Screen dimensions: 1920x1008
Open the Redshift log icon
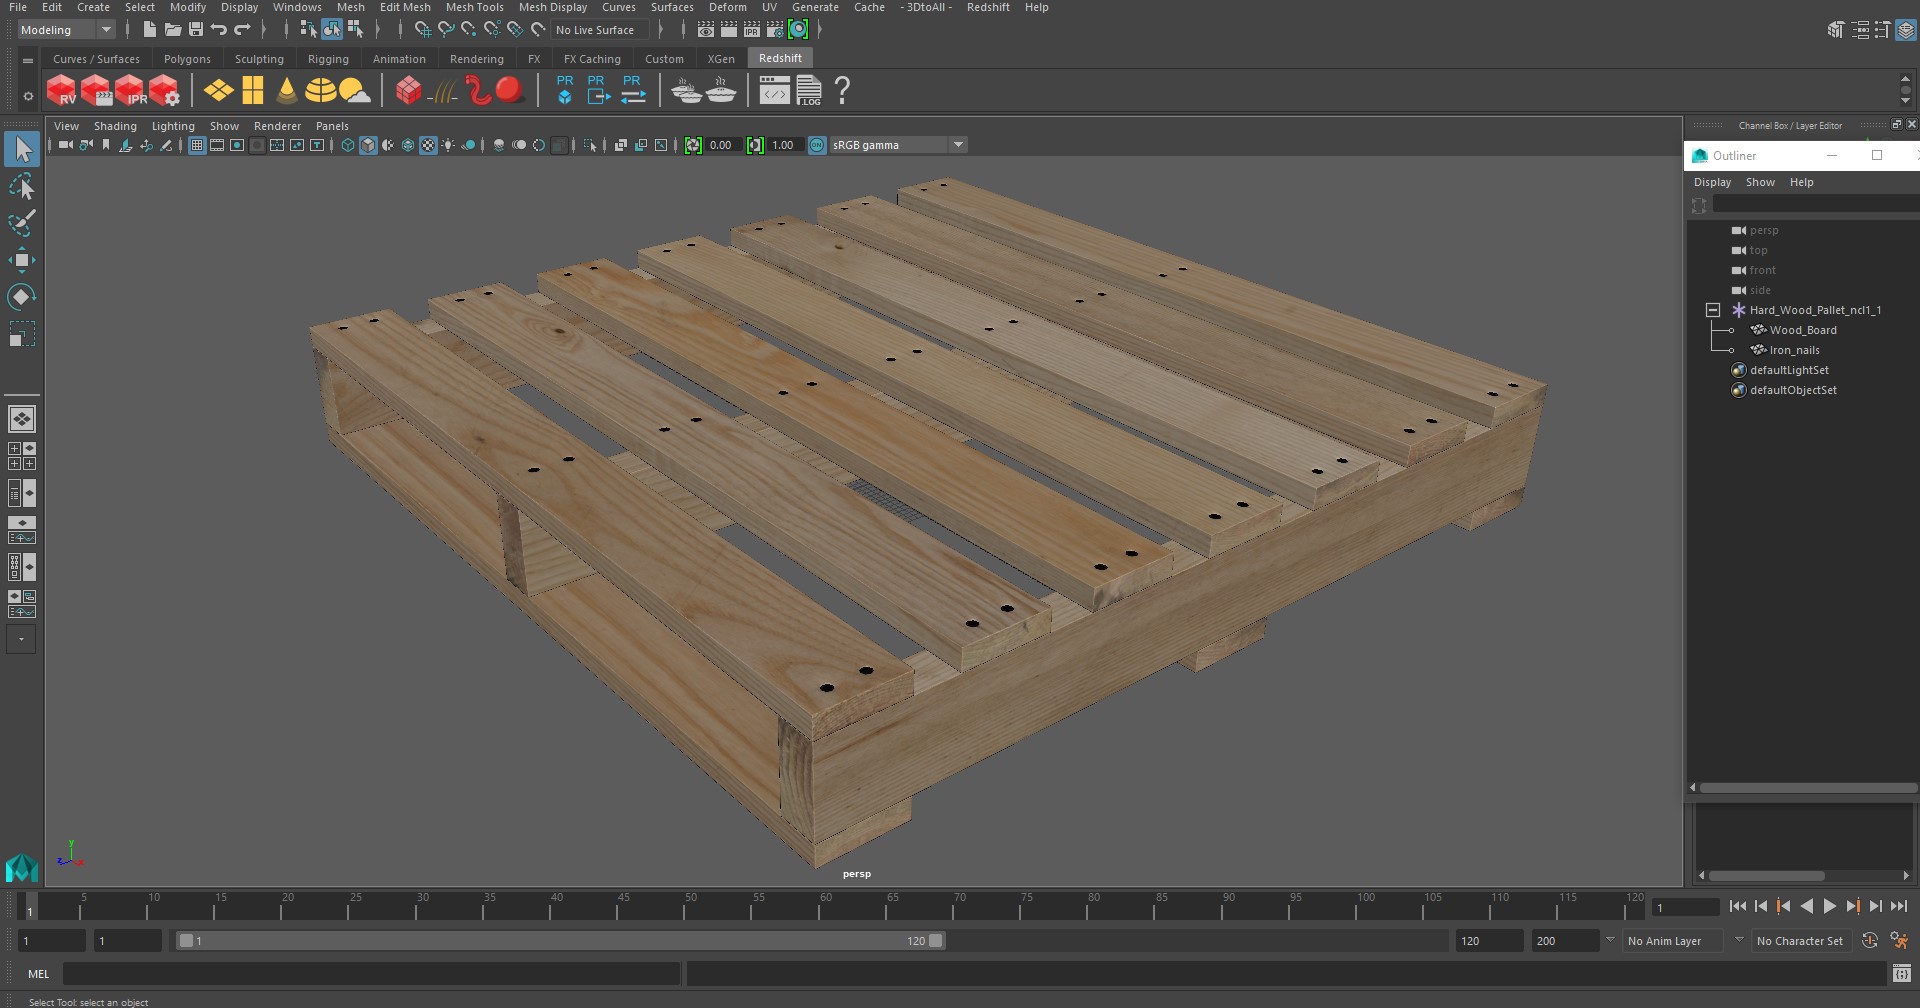click(x=808, y=91)
